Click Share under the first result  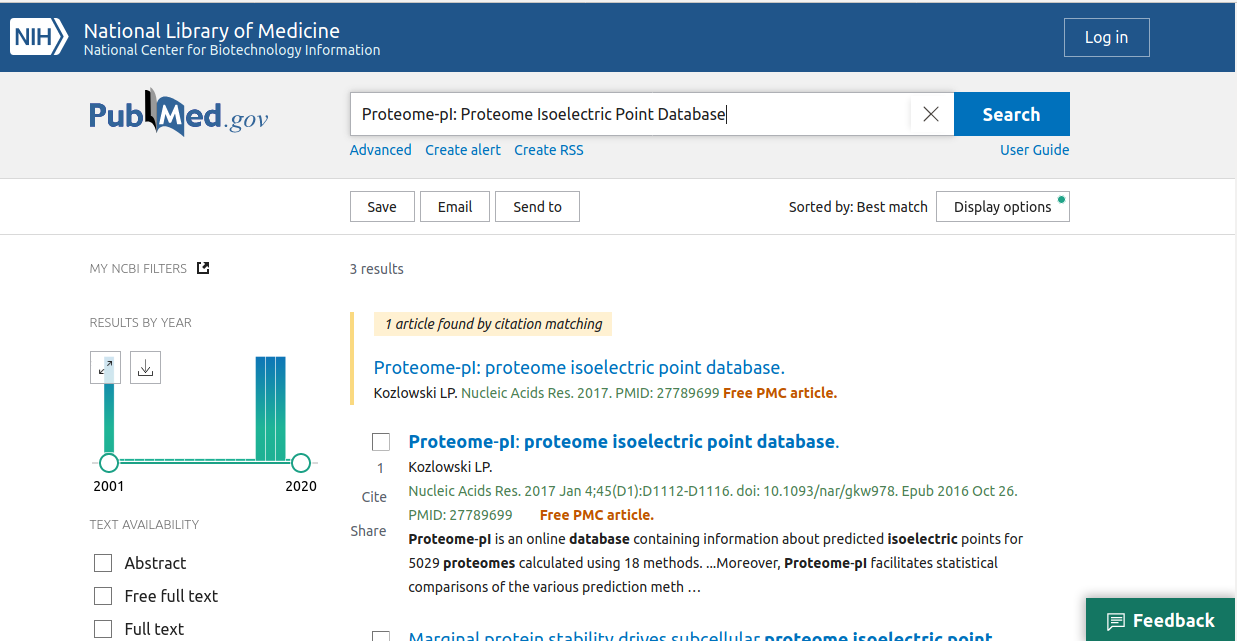(x=368, y=531)
